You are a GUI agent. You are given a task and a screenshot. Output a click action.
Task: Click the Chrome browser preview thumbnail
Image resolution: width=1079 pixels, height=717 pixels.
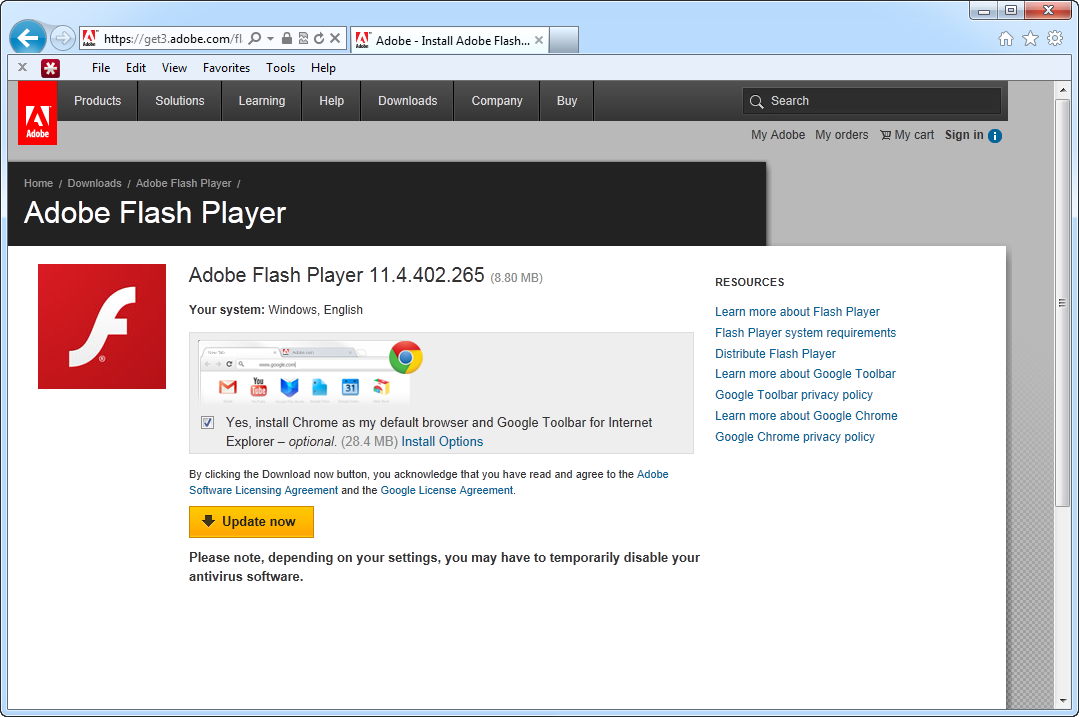click(x=310, y=372)
